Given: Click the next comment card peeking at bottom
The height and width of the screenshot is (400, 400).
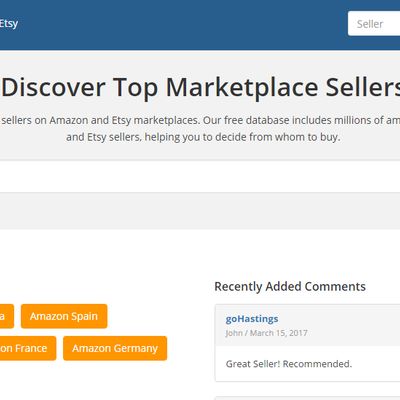Looking at the screenshot, I should coord(307,398).
